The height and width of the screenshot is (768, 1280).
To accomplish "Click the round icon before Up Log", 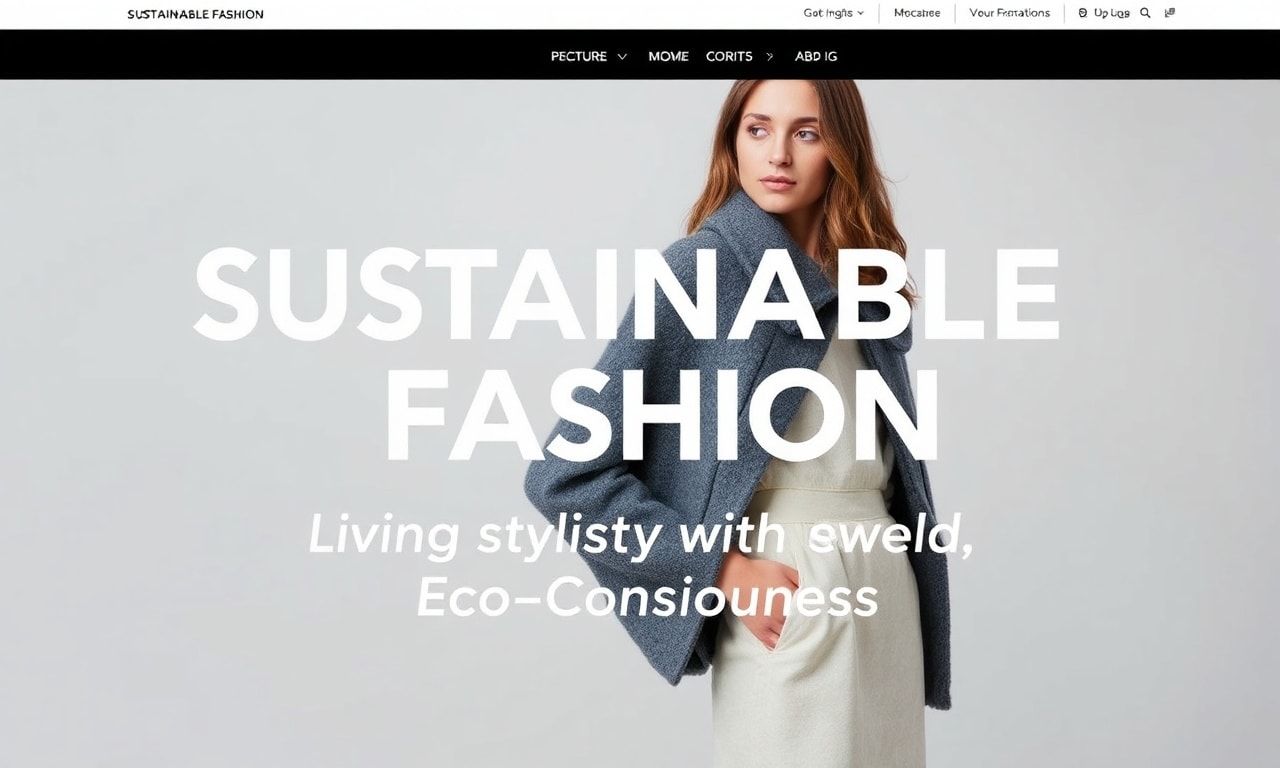I will (x=1083, y=13).
